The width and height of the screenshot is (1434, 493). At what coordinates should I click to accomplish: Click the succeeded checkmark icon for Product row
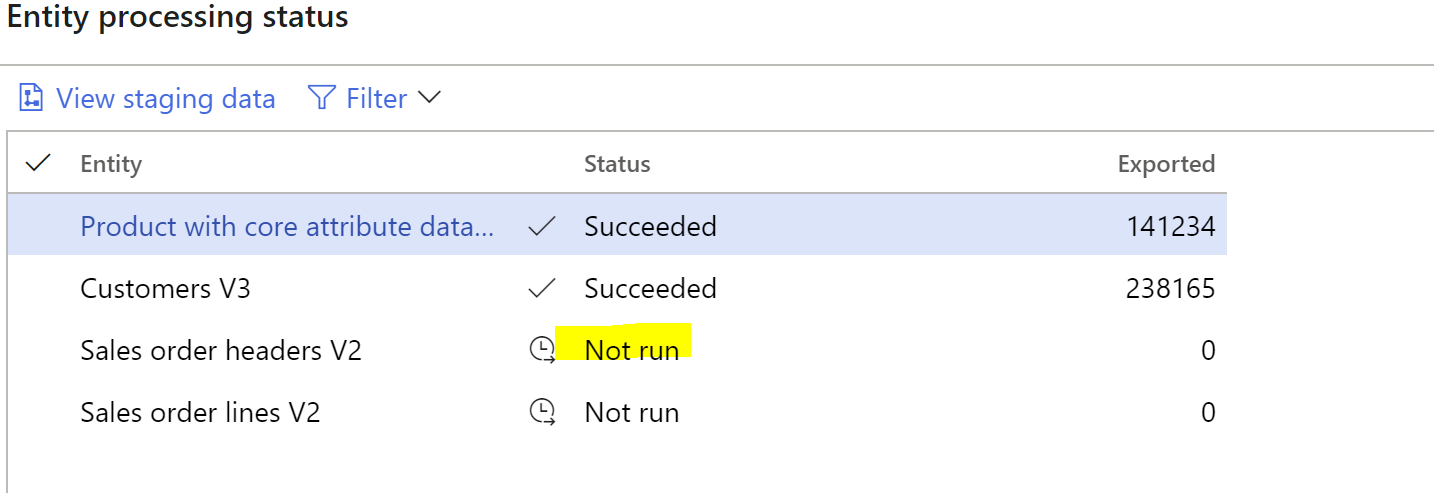coord(541,227)
